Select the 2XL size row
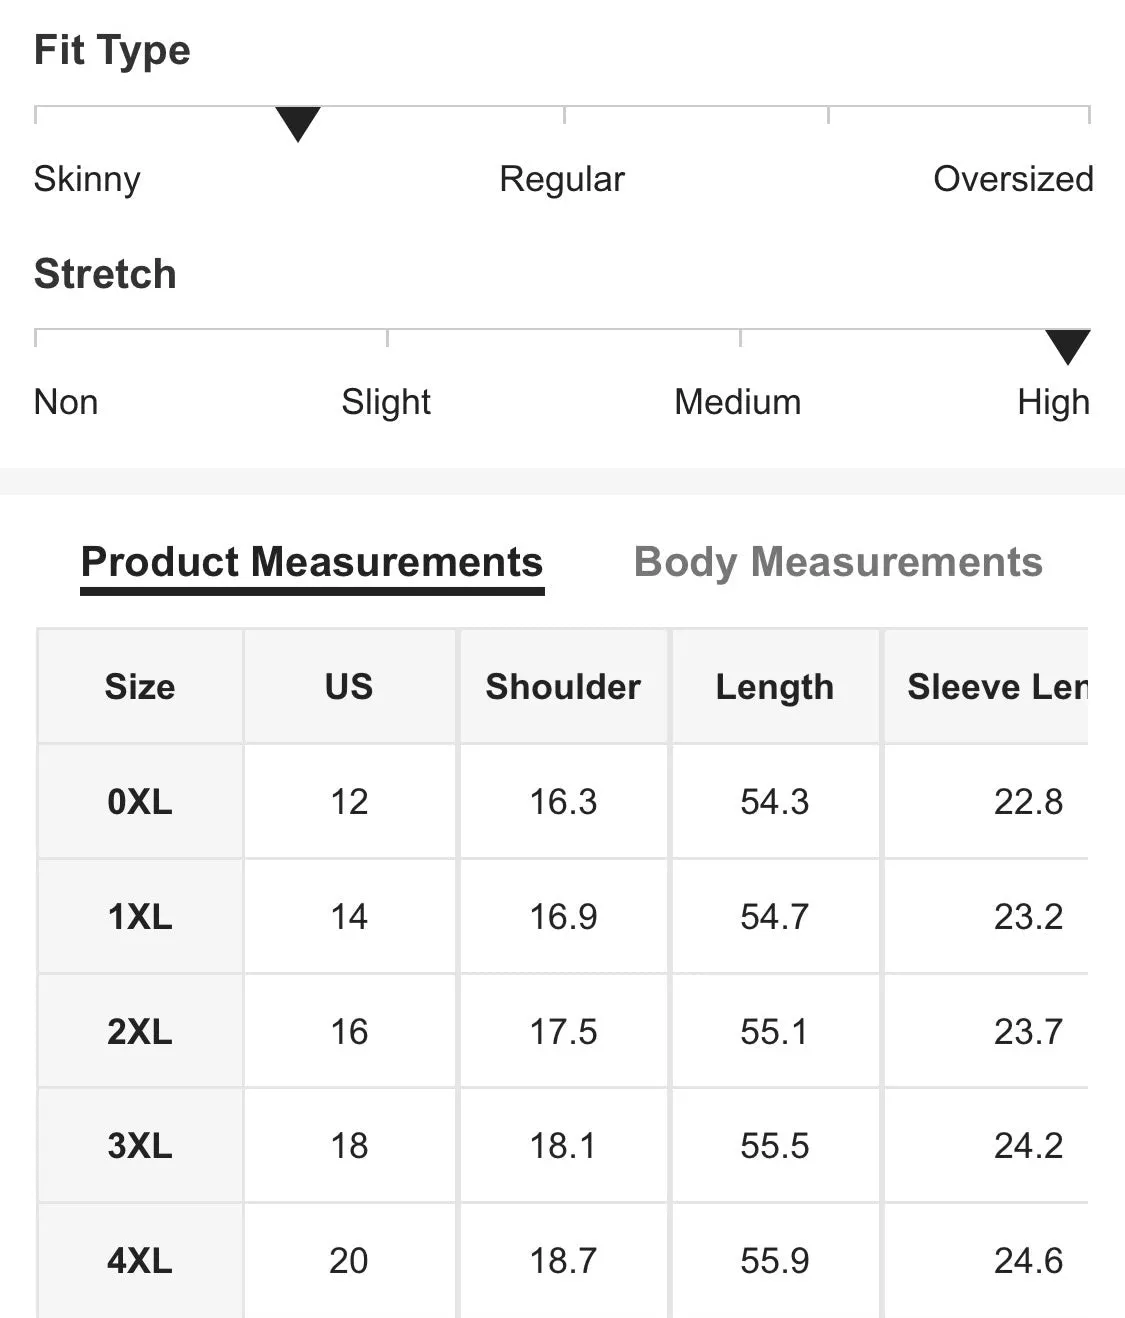This screenshot has height=1318, width=1125. [x=562, y=1031]
